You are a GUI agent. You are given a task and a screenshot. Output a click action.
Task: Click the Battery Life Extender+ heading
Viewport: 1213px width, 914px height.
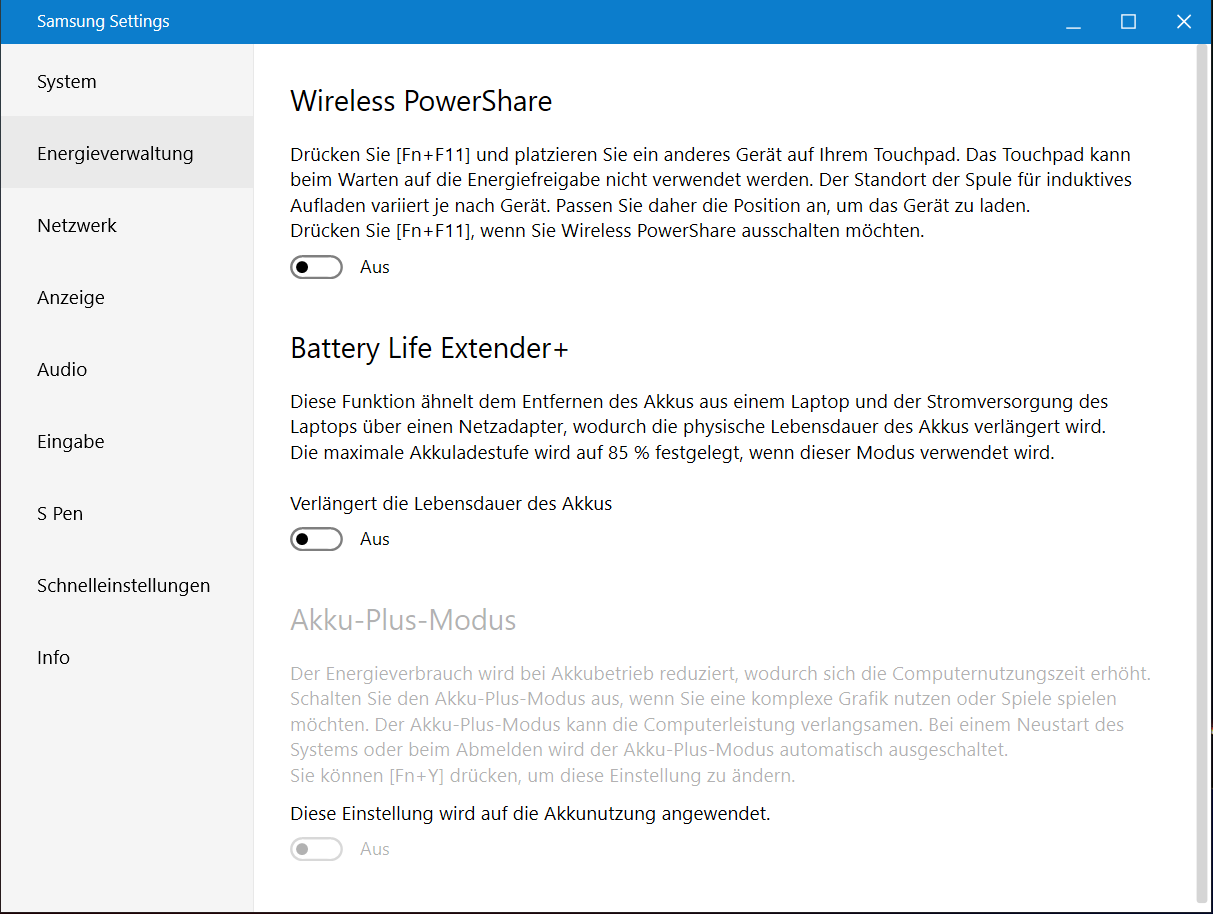[x=429, y=348]
